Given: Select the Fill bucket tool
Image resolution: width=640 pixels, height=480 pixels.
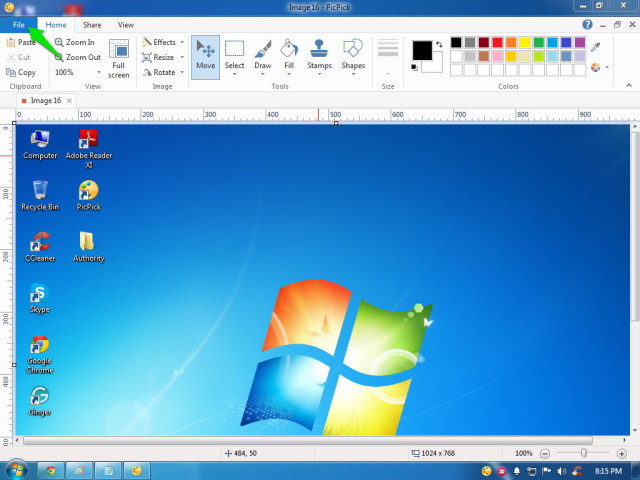Looking at the screenshot, I should pyautogui.click(x=289, y=54).
